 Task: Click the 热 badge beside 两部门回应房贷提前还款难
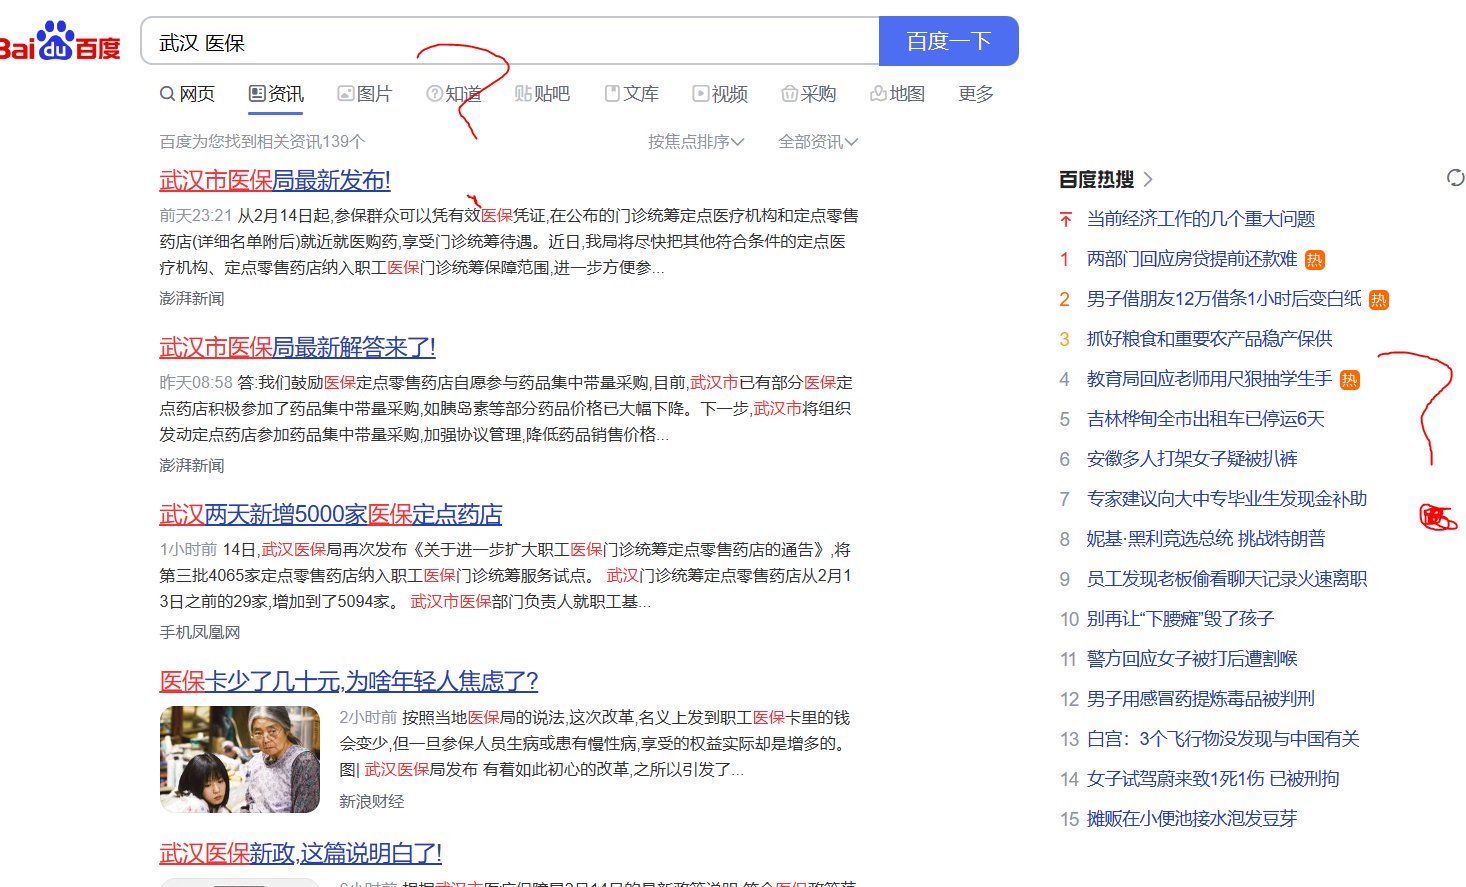(x=1315, y=260)
